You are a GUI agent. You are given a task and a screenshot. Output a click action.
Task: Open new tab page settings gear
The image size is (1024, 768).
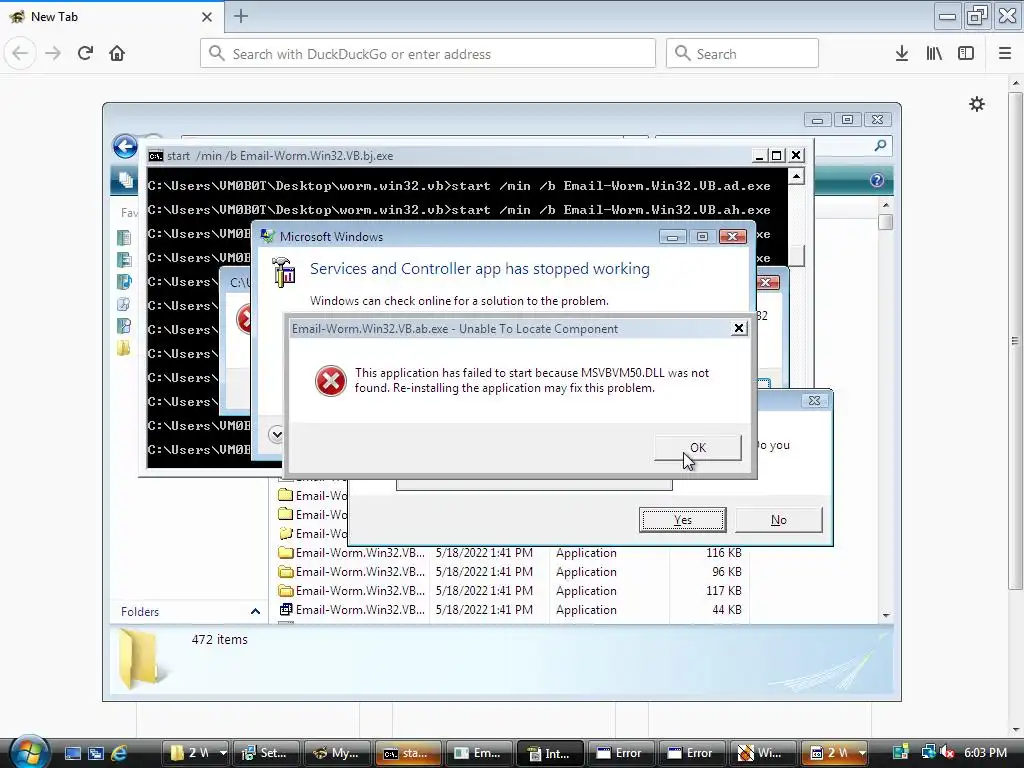click(x=977, y=104)
